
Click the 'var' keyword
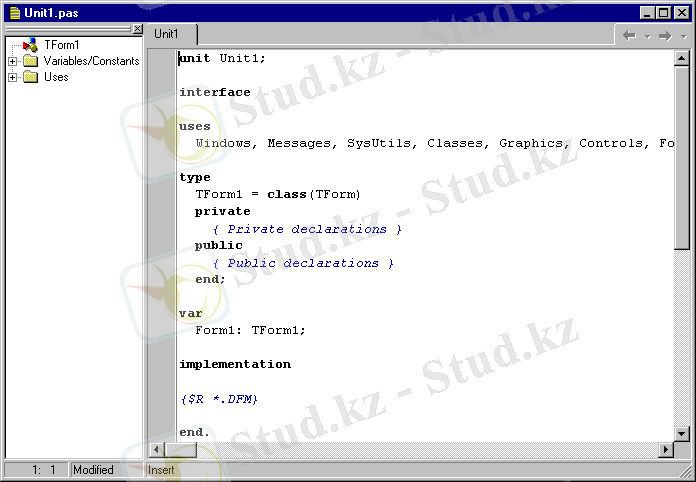click(190, 313)
